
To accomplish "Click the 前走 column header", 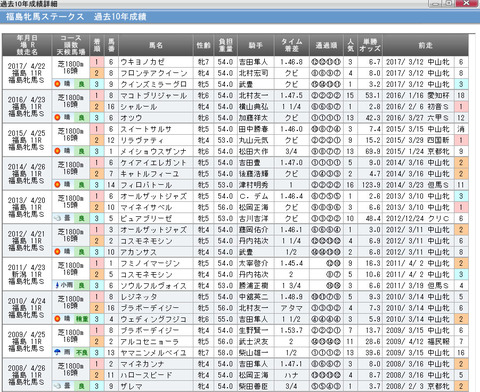I will (x=425, y=45).
